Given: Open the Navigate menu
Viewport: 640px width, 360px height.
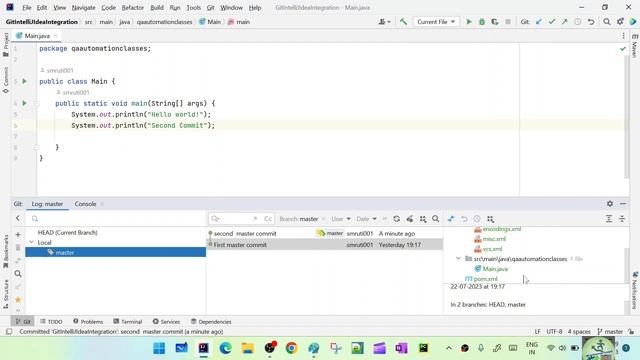Looking at the screenshot, I should pyautogui.click(x=83, y=7).
